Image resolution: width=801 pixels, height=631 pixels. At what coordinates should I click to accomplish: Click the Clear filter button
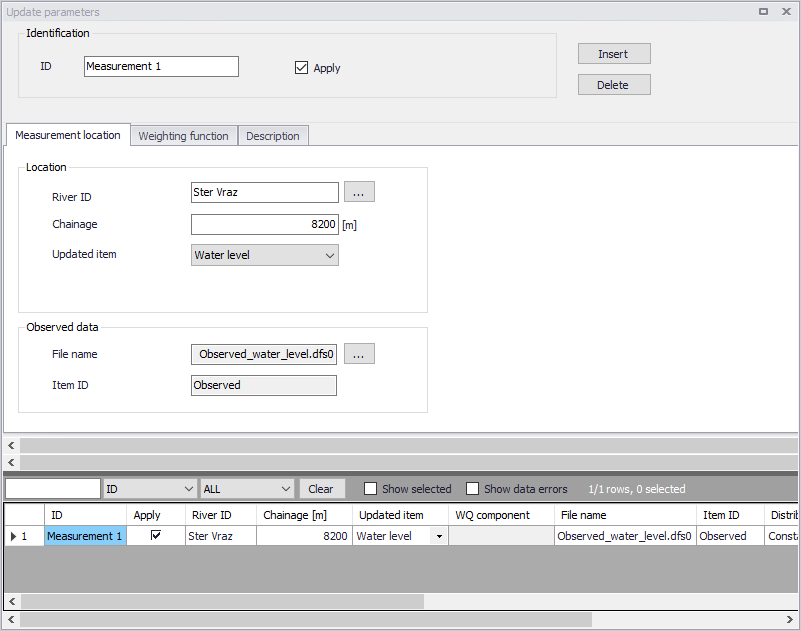[x=322, y=489]
